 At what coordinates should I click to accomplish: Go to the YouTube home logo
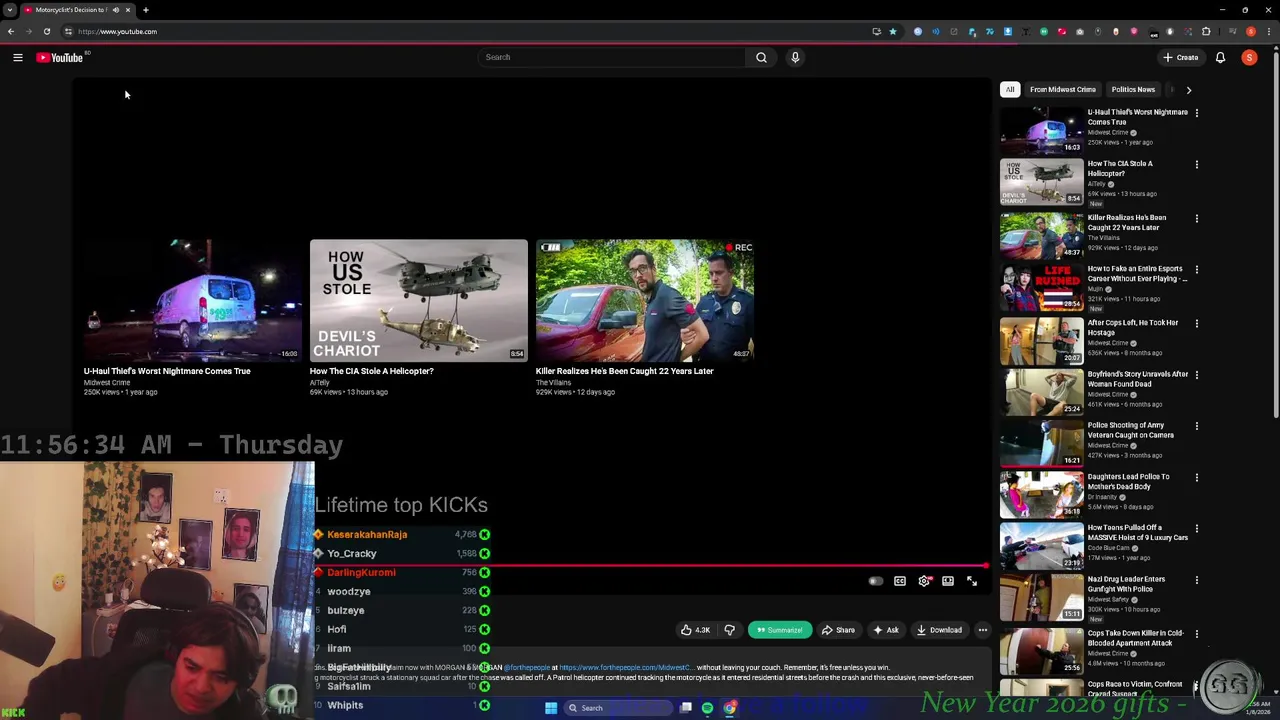60,58
